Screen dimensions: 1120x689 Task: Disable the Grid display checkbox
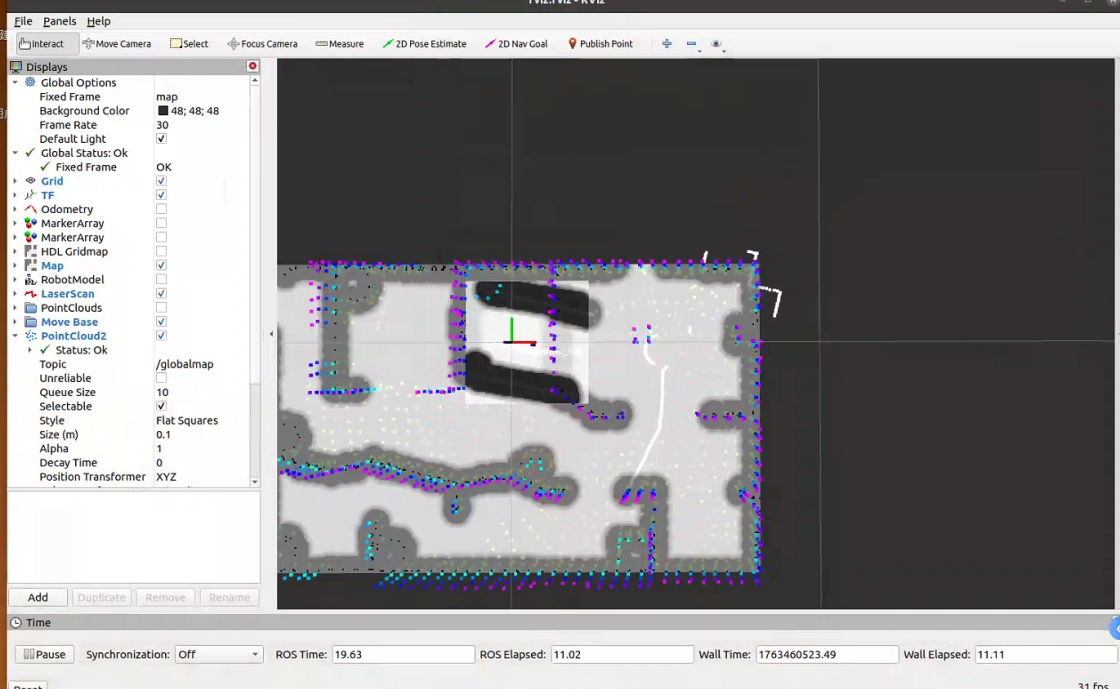click(x=161, y=181)
